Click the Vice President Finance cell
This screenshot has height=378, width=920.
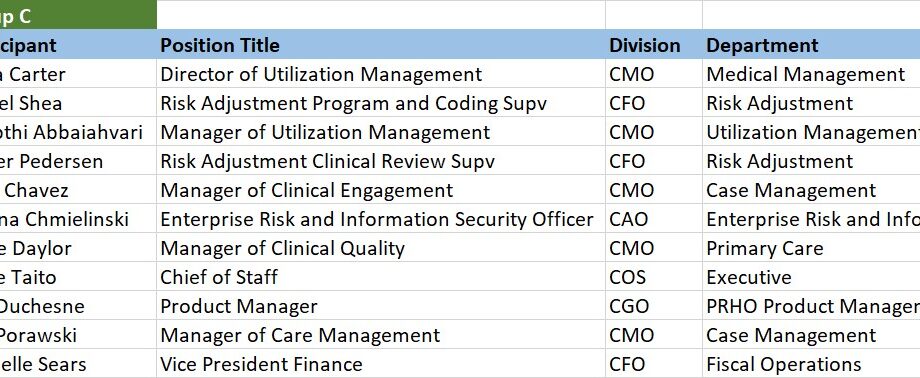[381, 364]
